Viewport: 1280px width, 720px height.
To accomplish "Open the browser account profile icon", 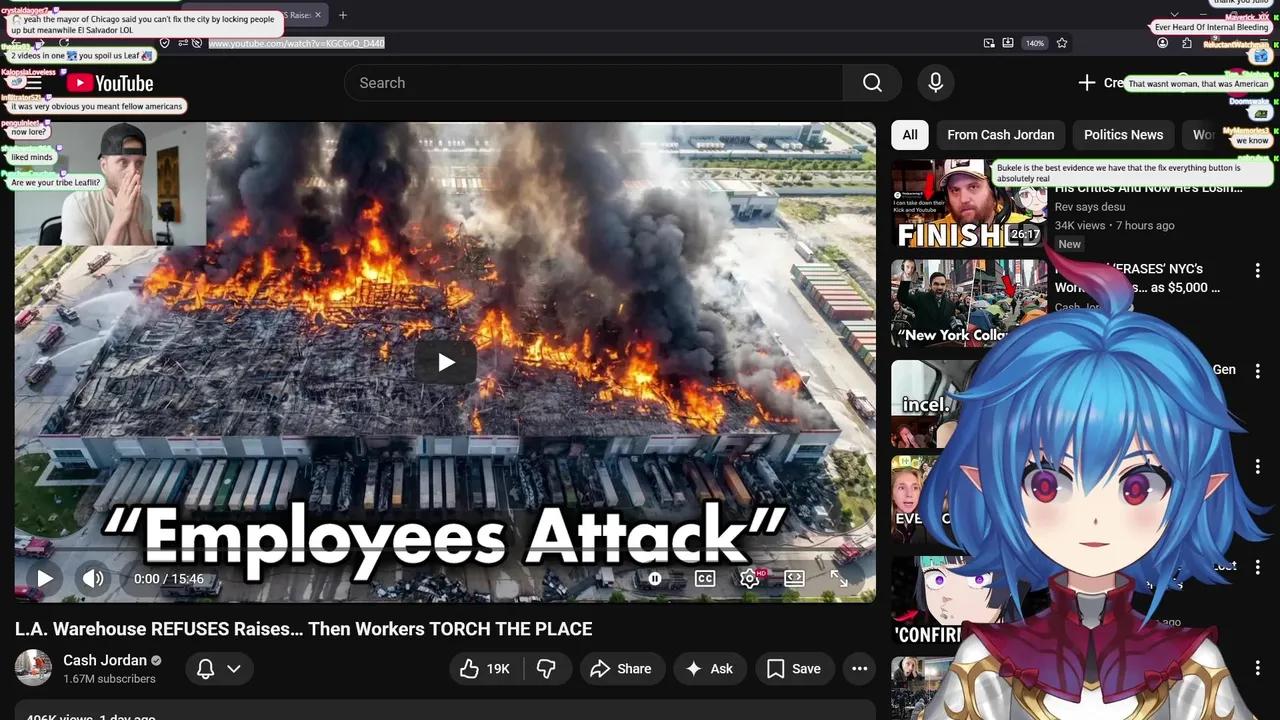I will point(1162,43).
